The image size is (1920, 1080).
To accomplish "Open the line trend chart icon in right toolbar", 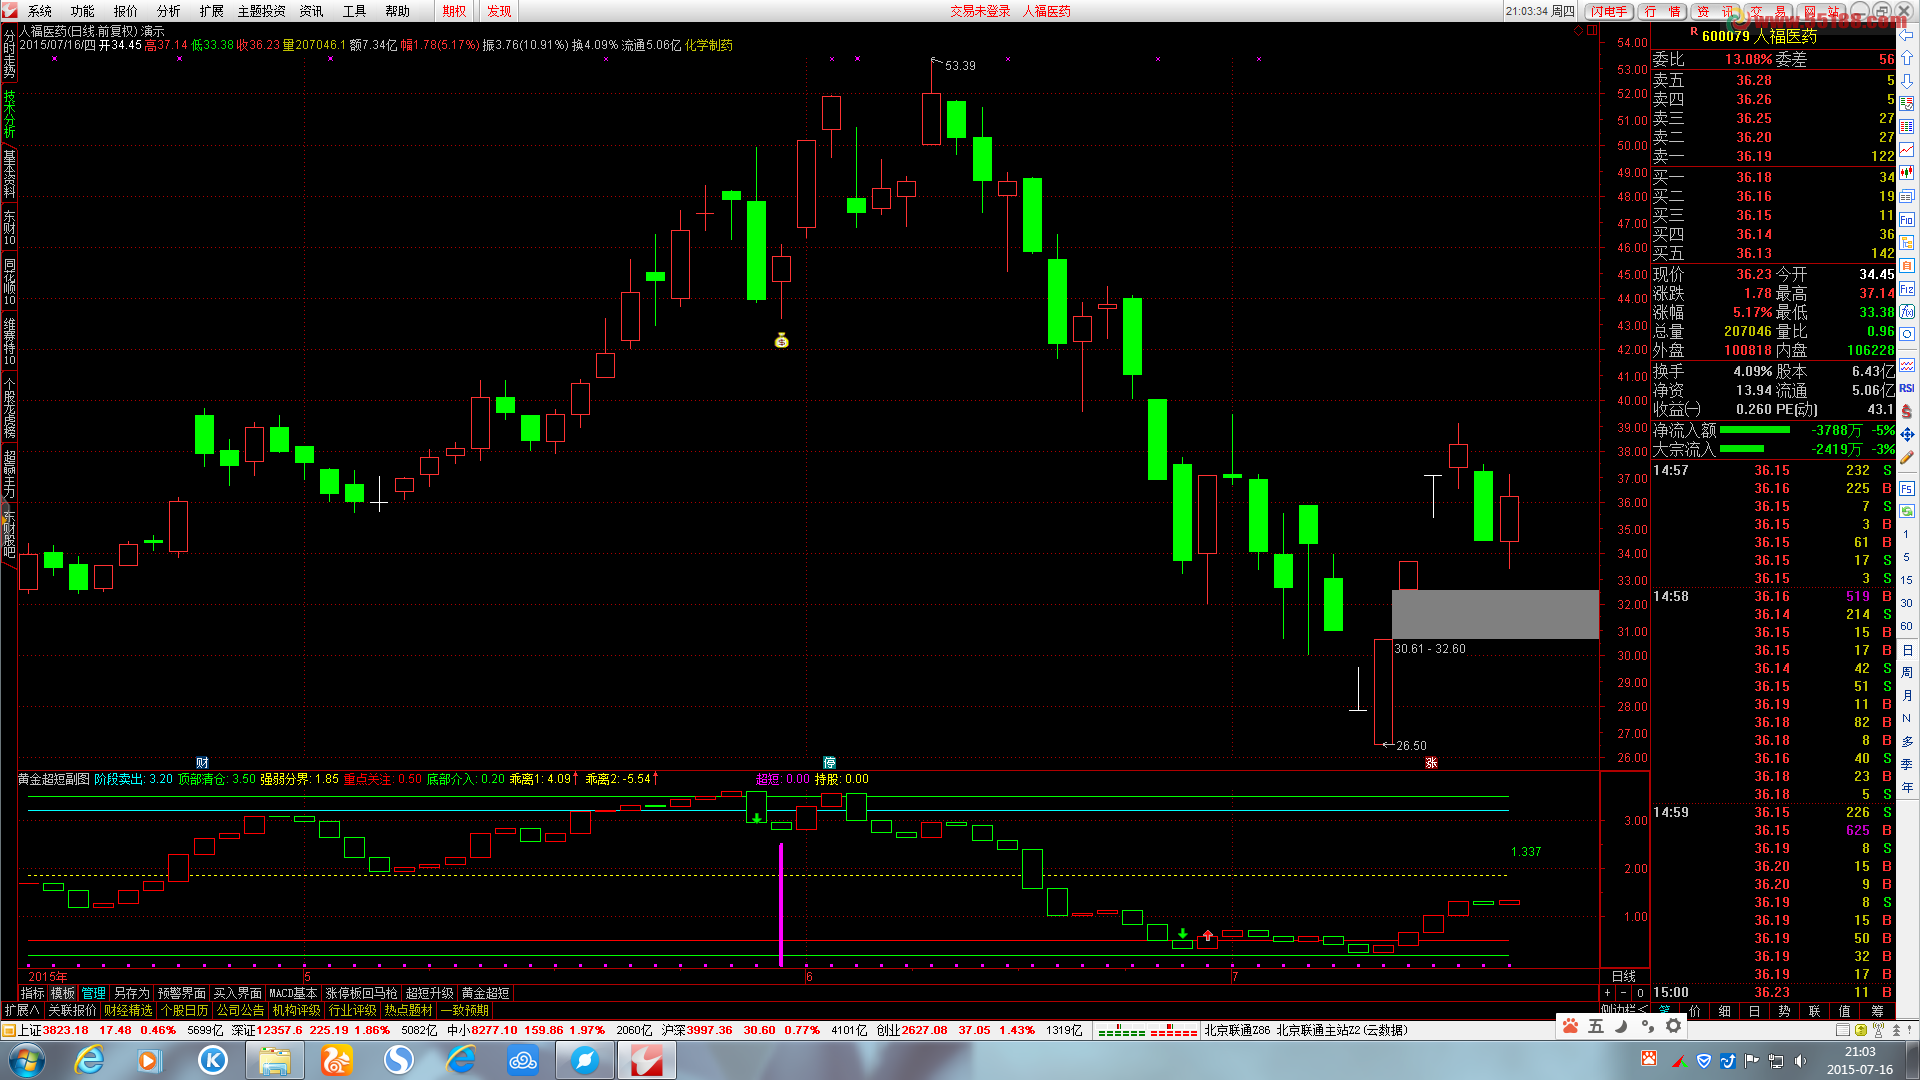I will [1907, 149].
